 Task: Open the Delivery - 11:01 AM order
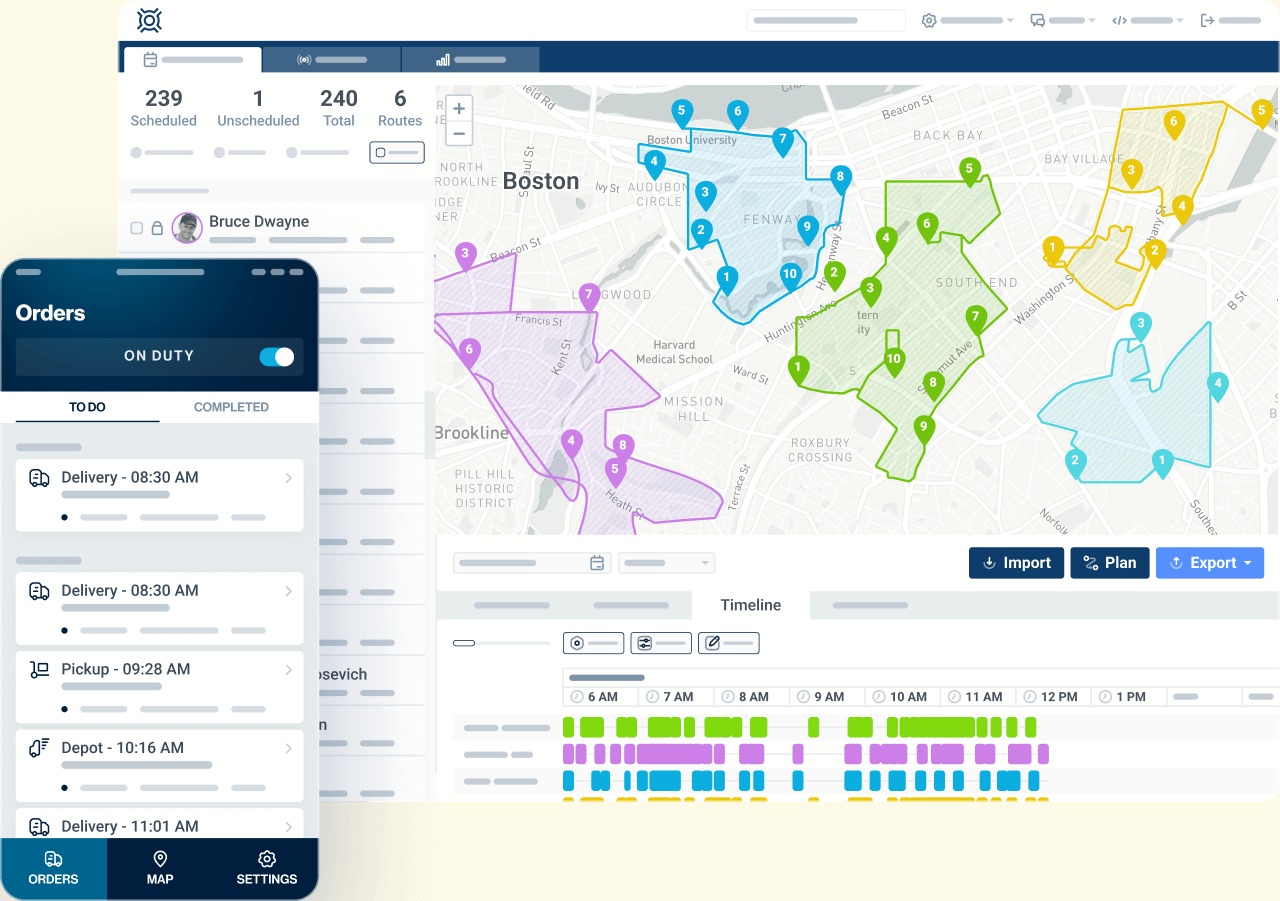tap(160, 823)
